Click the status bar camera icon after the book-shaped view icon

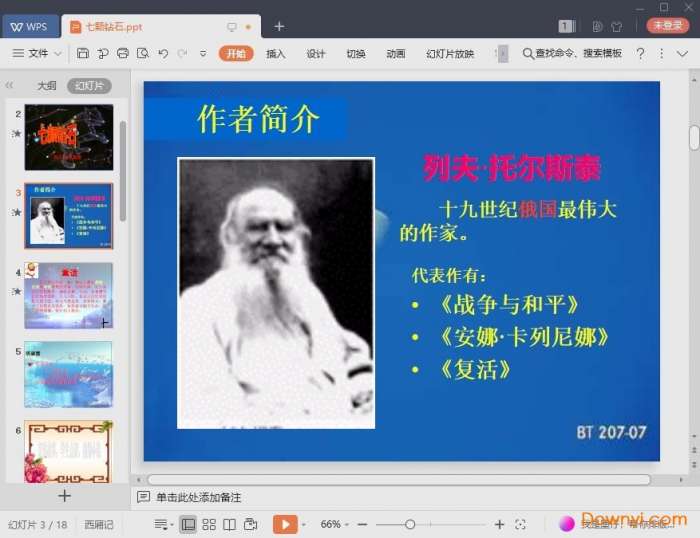[251, 524]
